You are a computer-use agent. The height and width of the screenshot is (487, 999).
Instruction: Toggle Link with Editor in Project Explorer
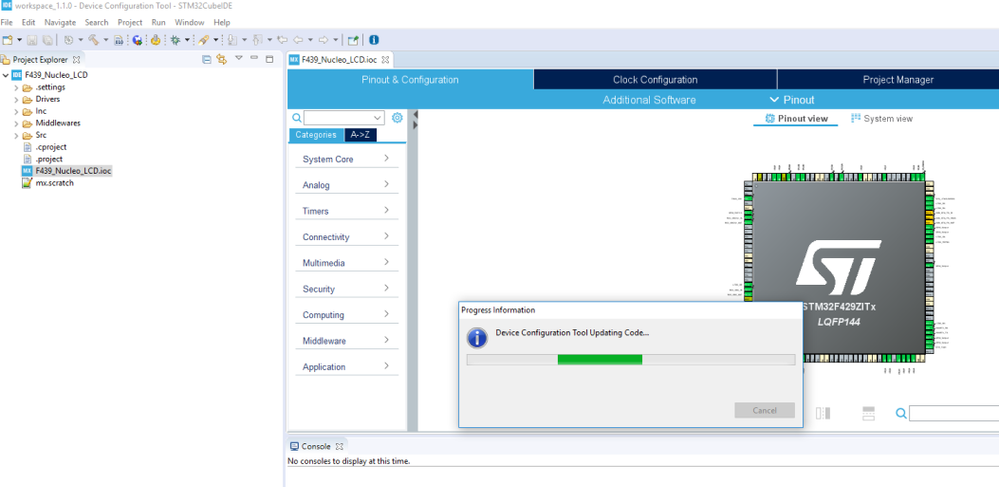pos(222,59)
